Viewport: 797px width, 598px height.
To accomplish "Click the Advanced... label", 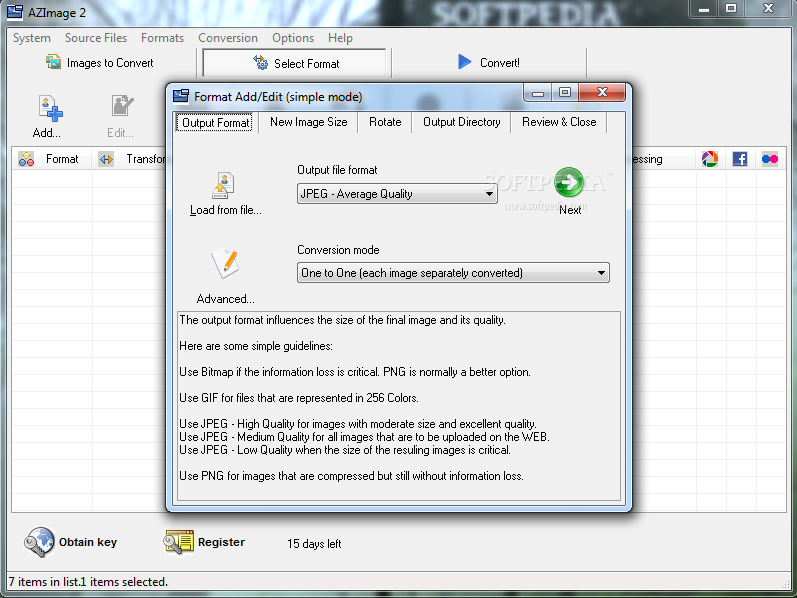I will pyautogui.click(x=226, y=299).
